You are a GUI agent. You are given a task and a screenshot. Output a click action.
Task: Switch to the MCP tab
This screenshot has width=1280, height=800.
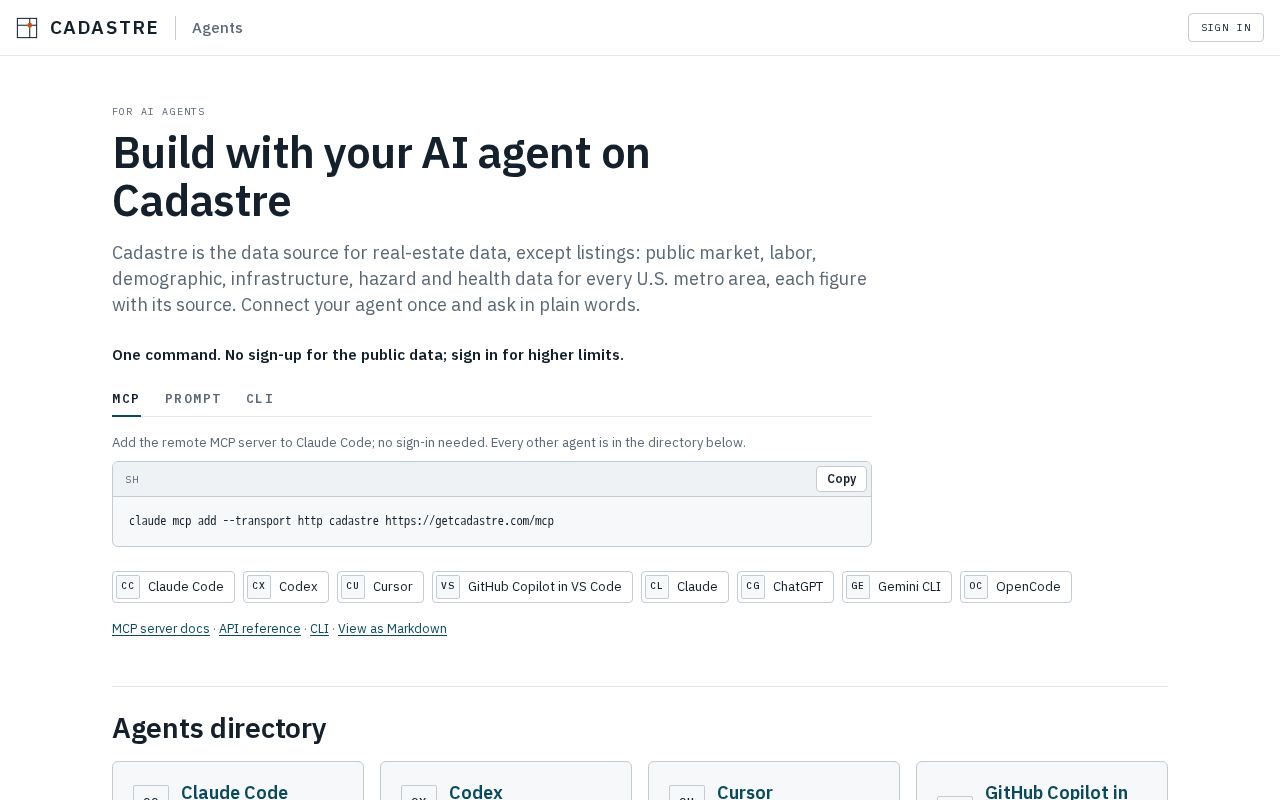coord(126,398)
